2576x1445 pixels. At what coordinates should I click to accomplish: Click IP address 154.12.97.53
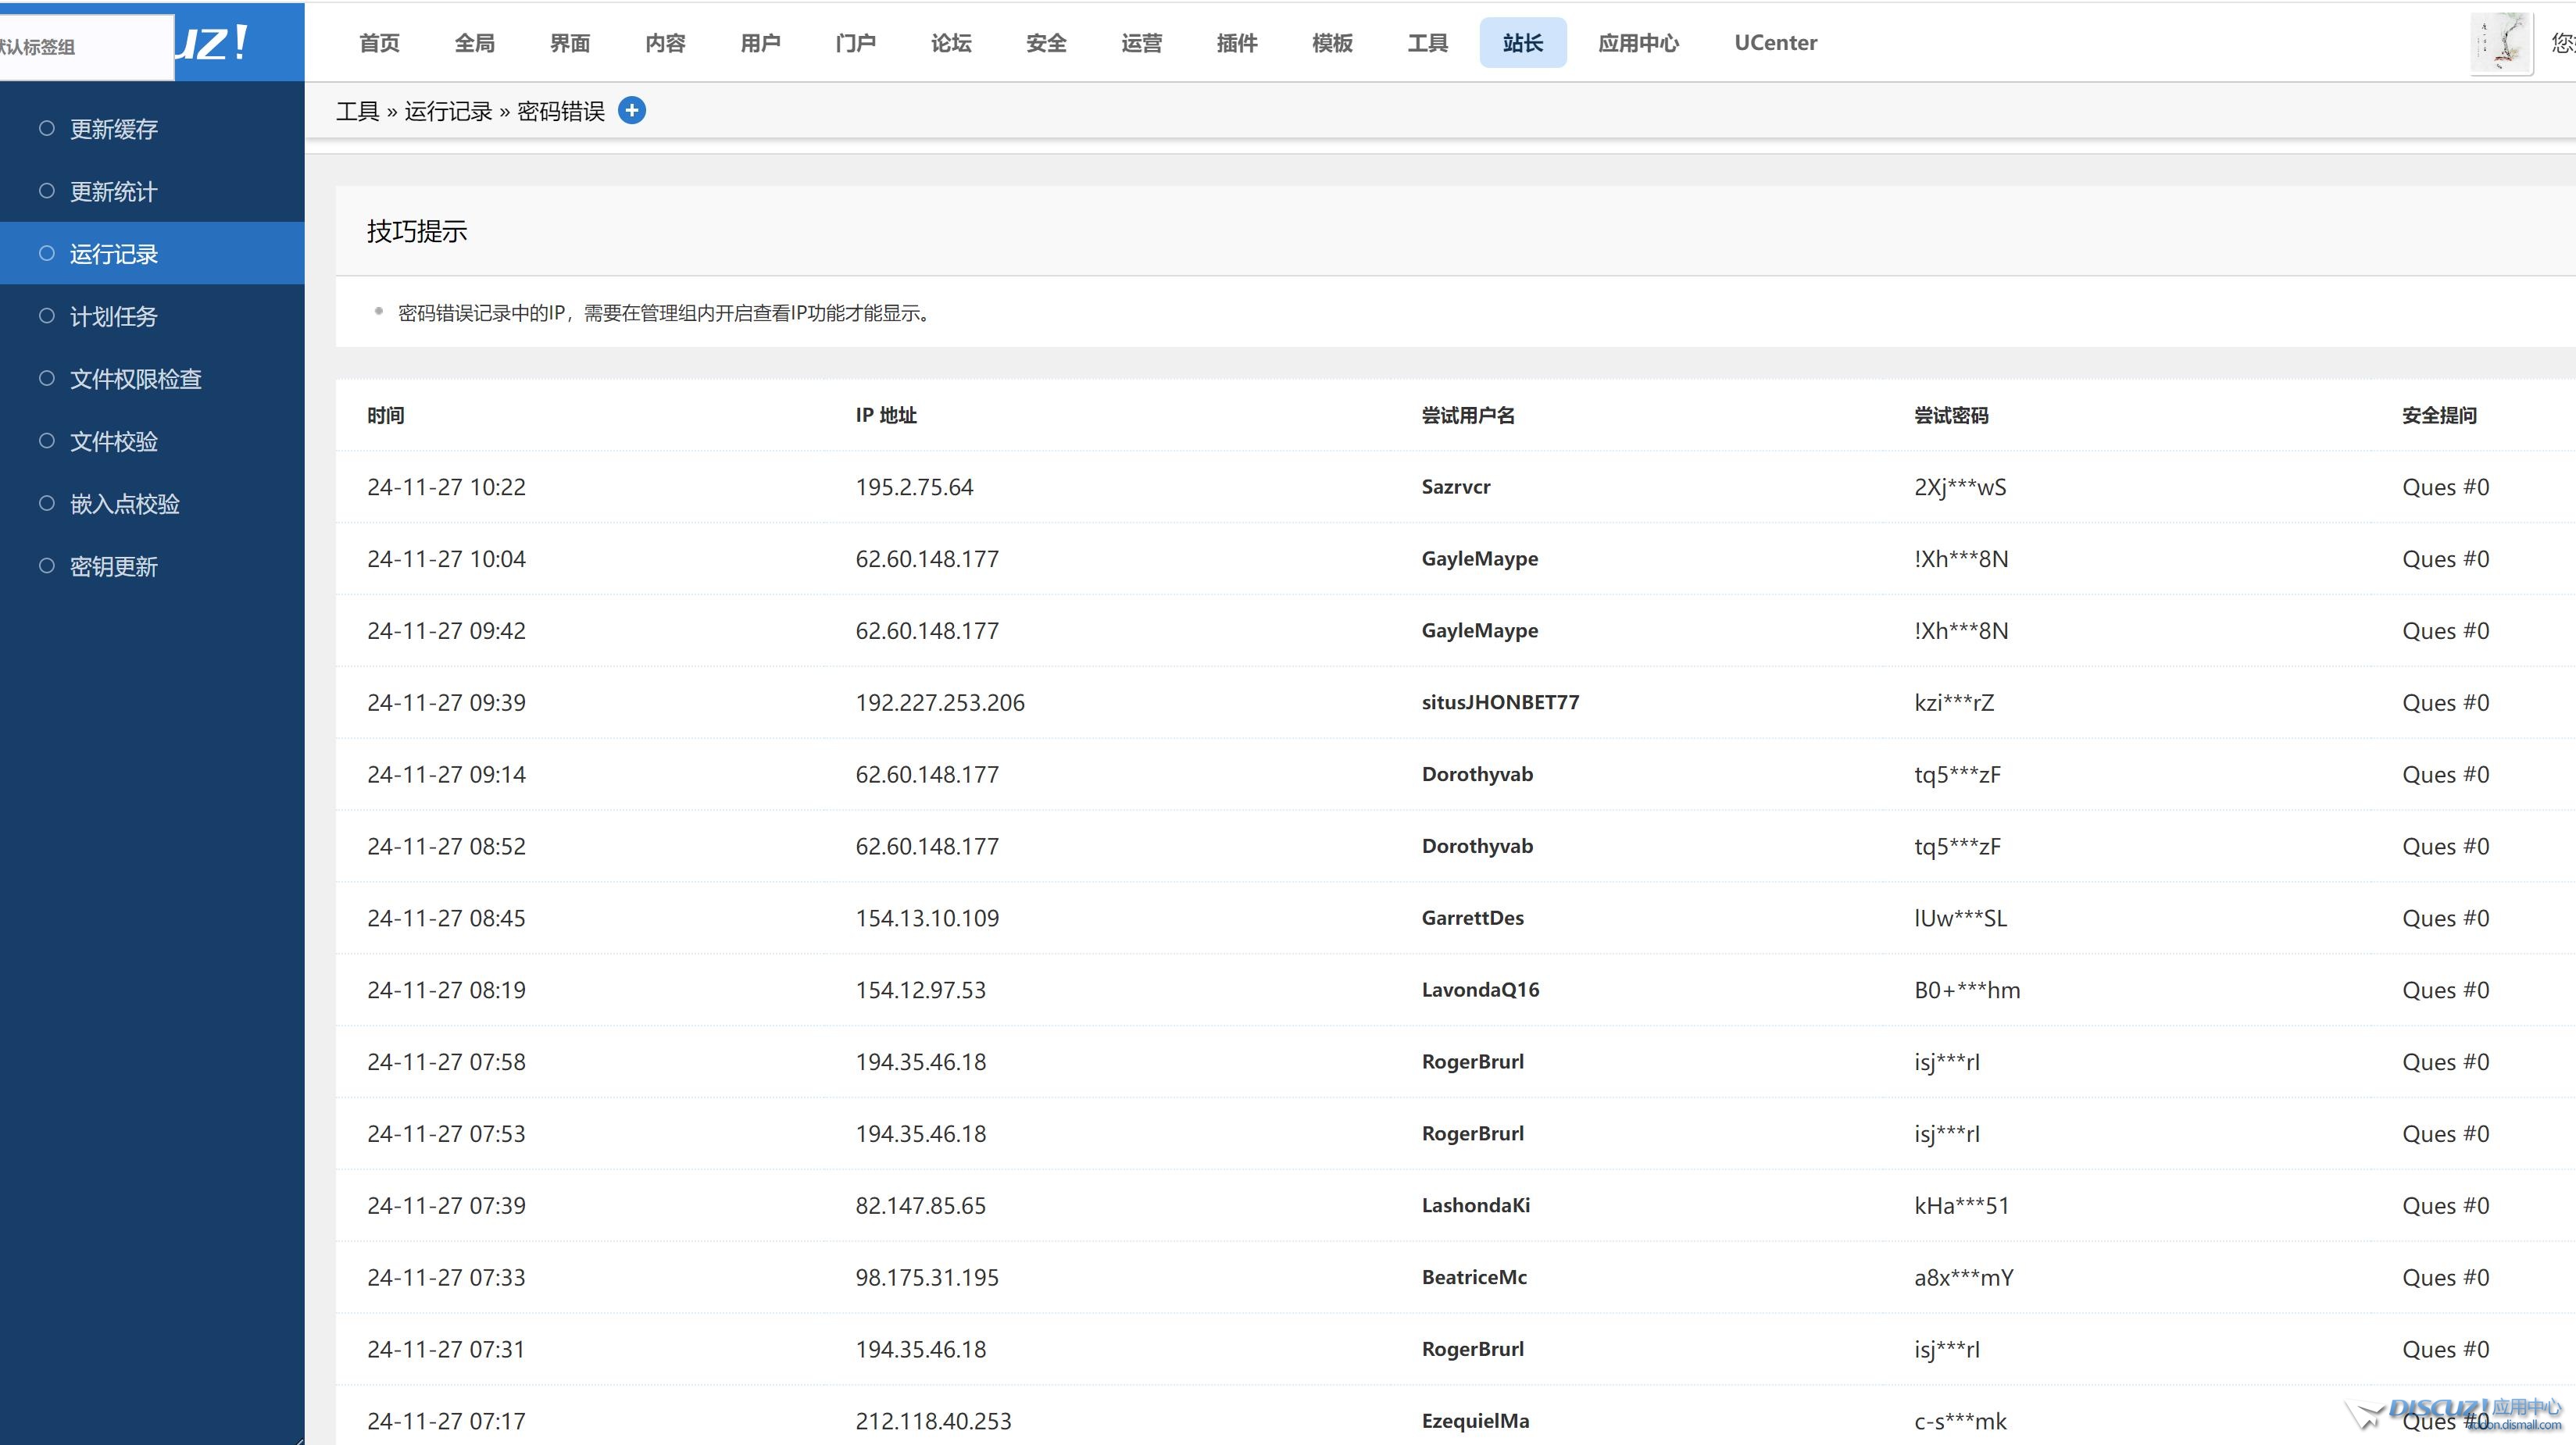click(x=920, y=990)
